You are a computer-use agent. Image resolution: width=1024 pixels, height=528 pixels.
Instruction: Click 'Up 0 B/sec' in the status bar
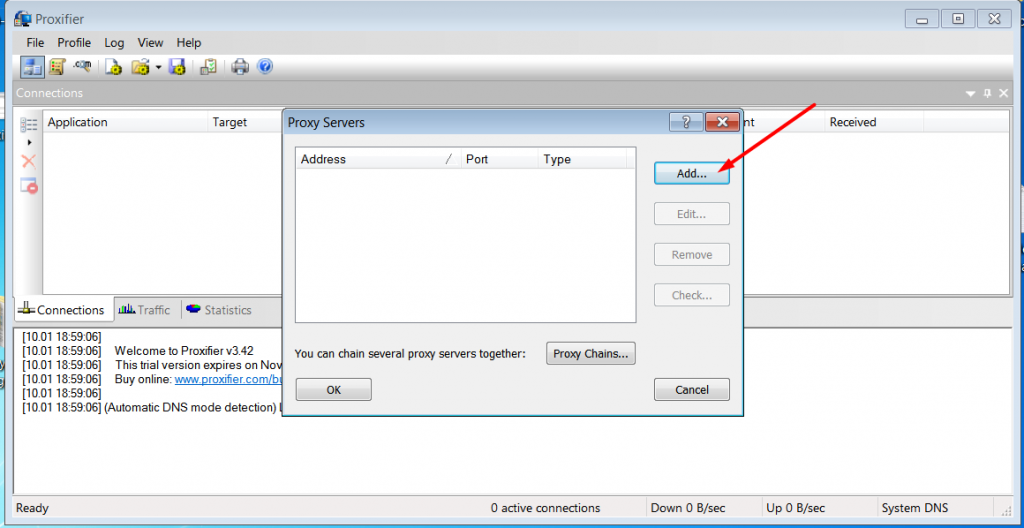click(x=796, y=508)
